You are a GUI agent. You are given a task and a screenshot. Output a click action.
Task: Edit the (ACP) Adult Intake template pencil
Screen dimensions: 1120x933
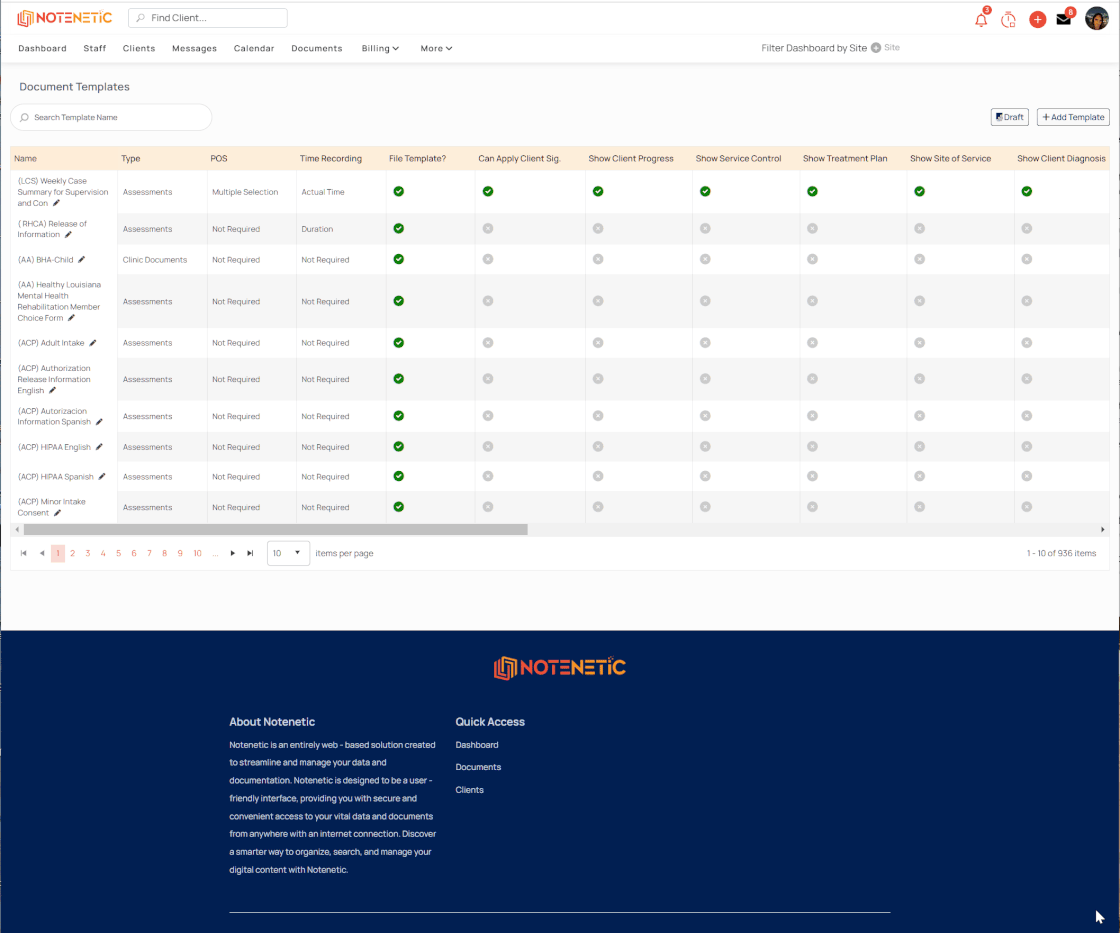click(93, 343)
